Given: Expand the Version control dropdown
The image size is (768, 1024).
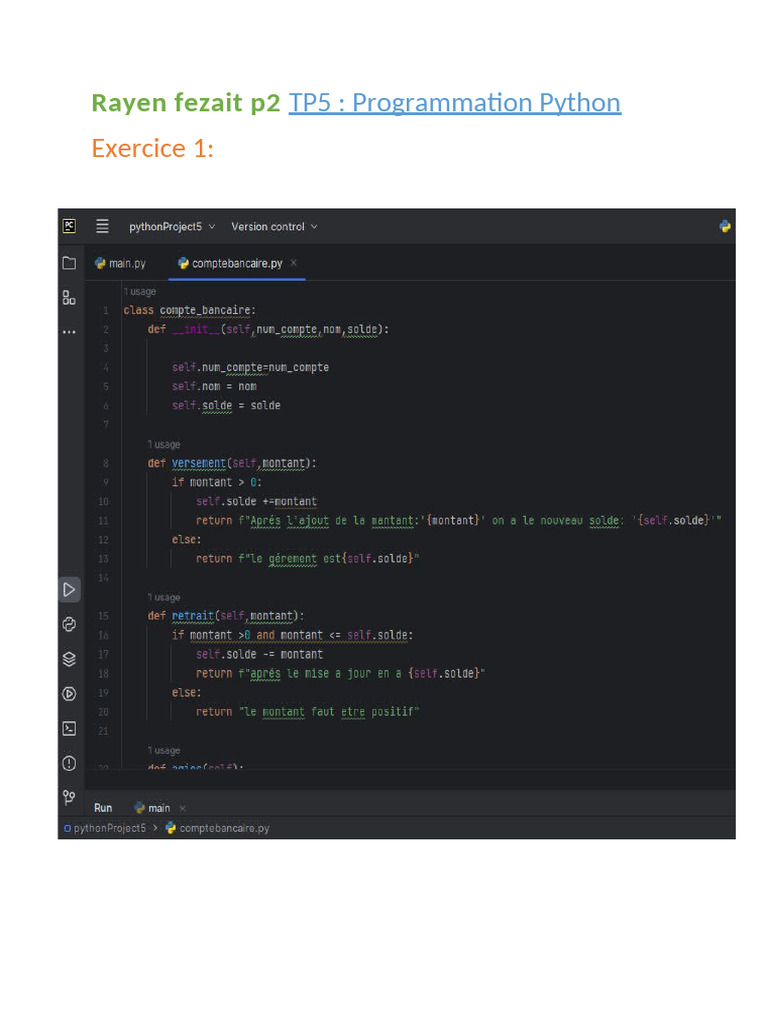Looking at the screenshot, I should coord(274,227).
